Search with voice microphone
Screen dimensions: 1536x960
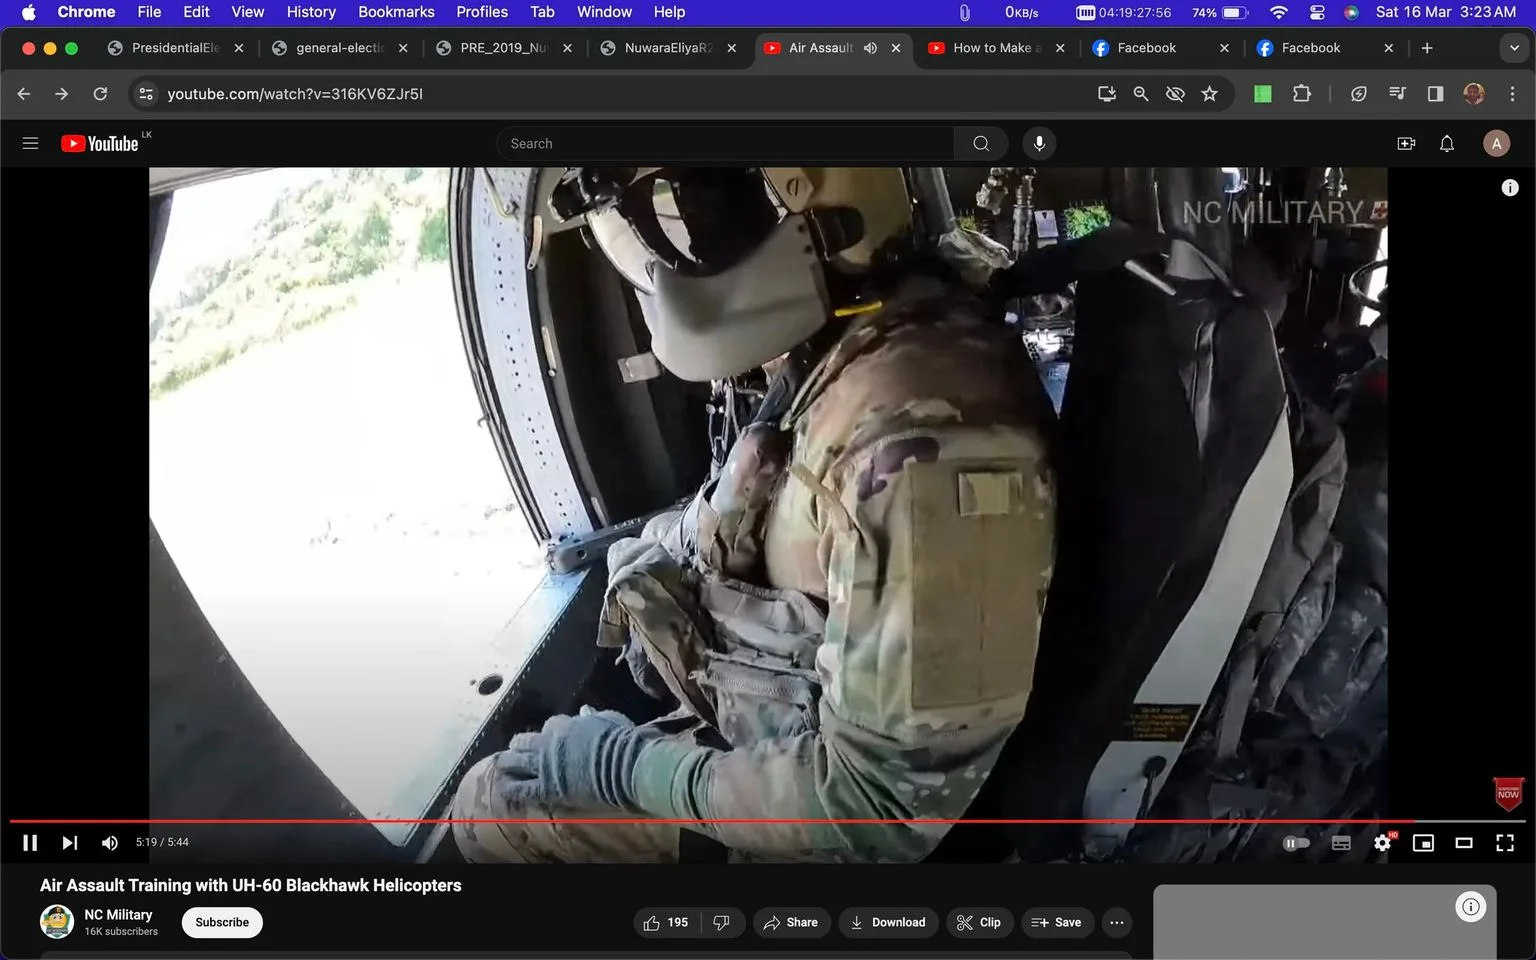tap(1039, 143)
